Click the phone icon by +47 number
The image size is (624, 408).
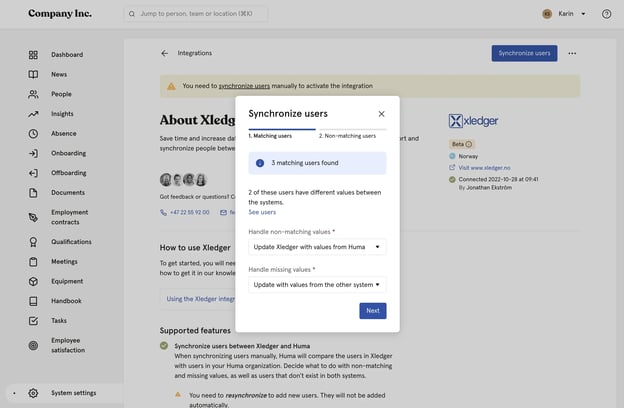[164, 213]
